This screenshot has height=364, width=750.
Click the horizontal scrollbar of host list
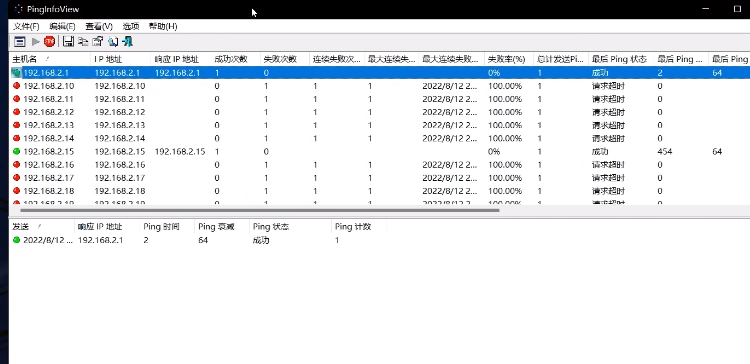pos(260,210)
